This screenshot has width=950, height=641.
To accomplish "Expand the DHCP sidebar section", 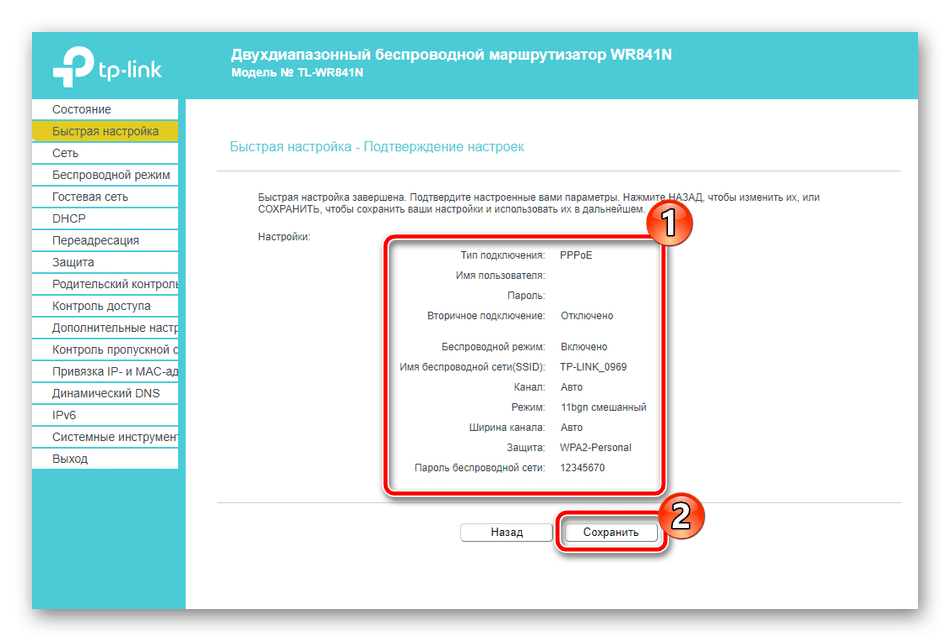I will point(69,219).
